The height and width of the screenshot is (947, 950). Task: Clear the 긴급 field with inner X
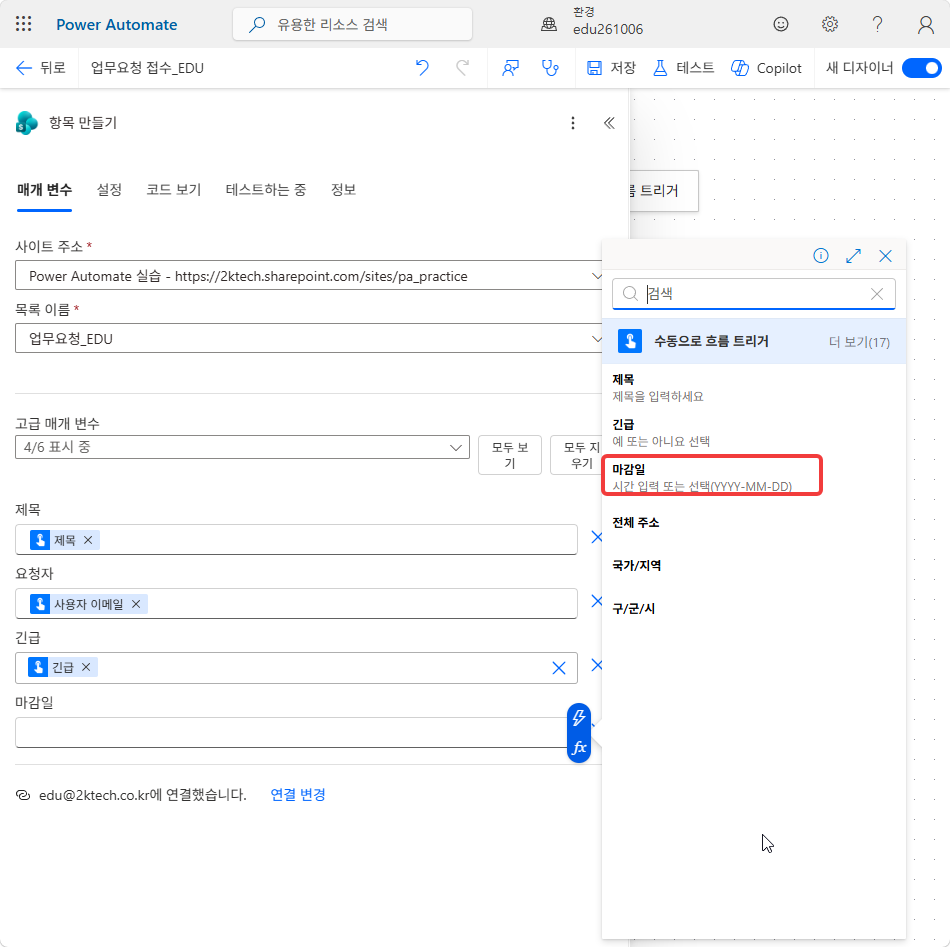coord(559,668)
